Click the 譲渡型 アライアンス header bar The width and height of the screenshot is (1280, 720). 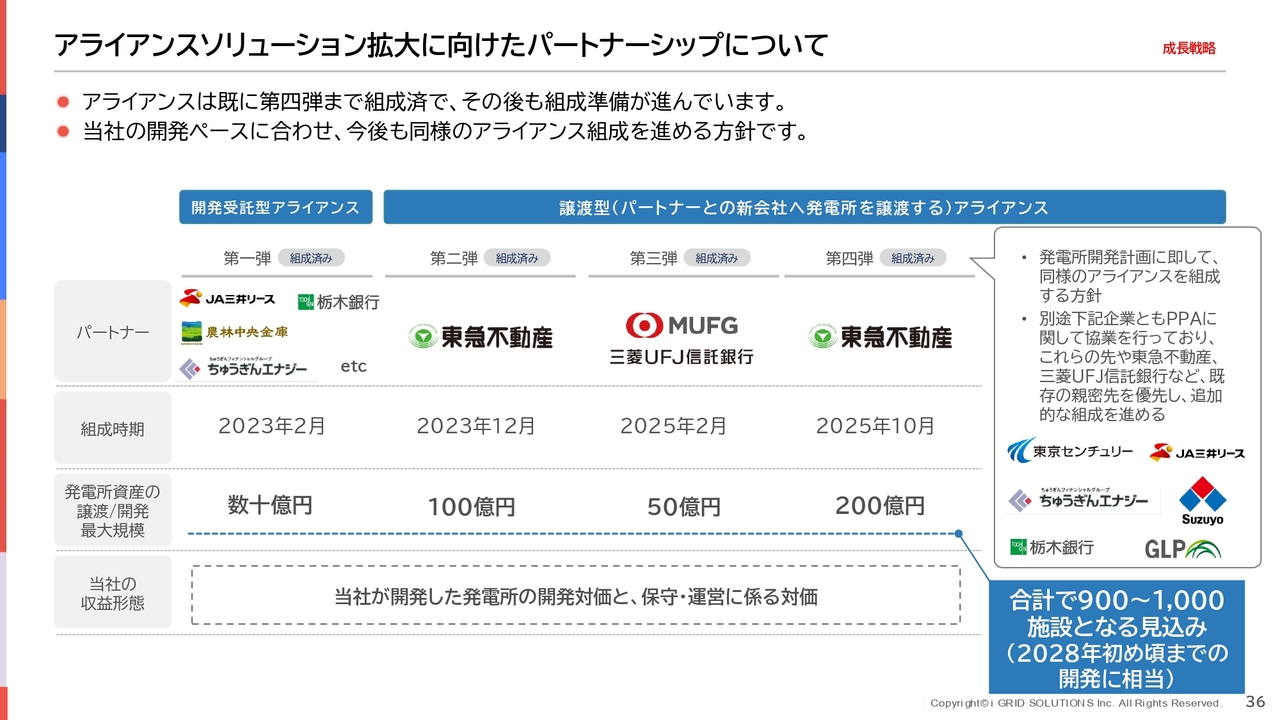805,207
